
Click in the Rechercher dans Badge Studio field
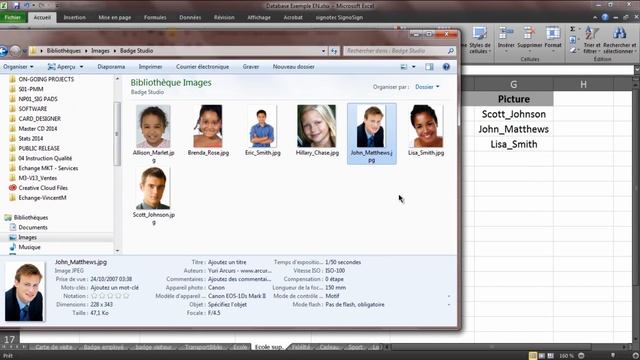tap(394, 51)
